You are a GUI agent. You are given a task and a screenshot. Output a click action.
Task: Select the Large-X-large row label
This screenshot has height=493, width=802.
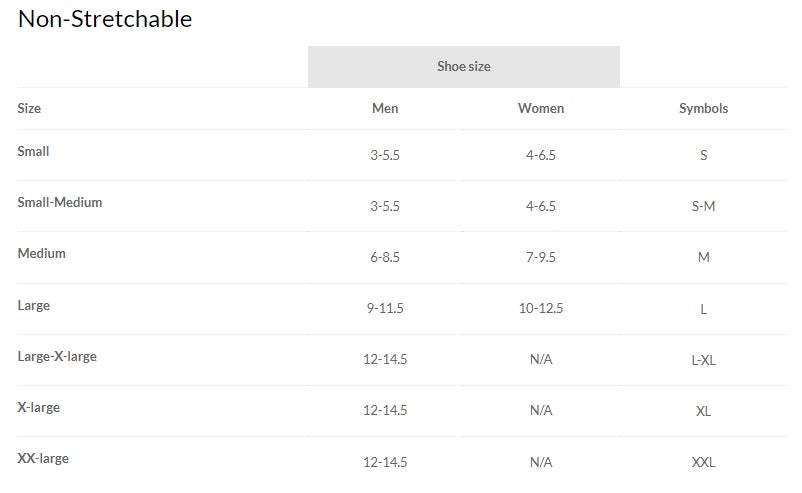click(x=57, y=356)
